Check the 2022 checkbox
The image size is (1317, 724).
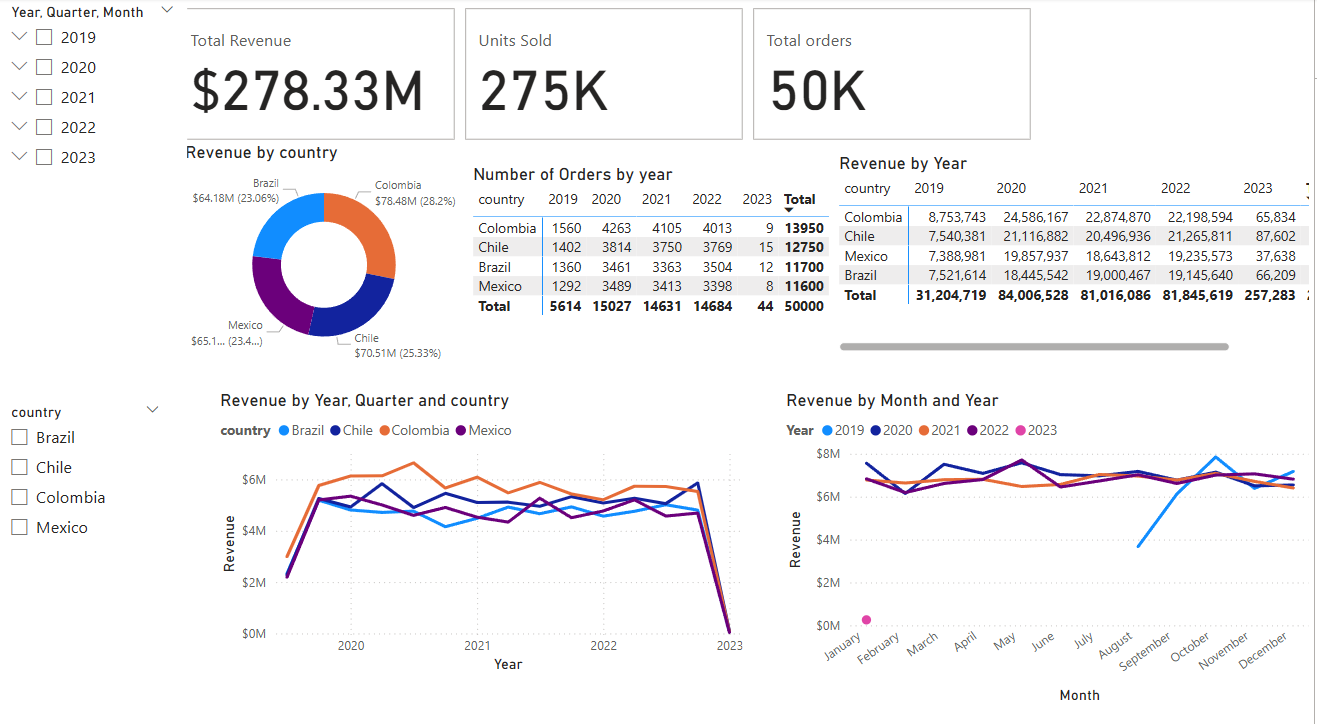[44, 126]
